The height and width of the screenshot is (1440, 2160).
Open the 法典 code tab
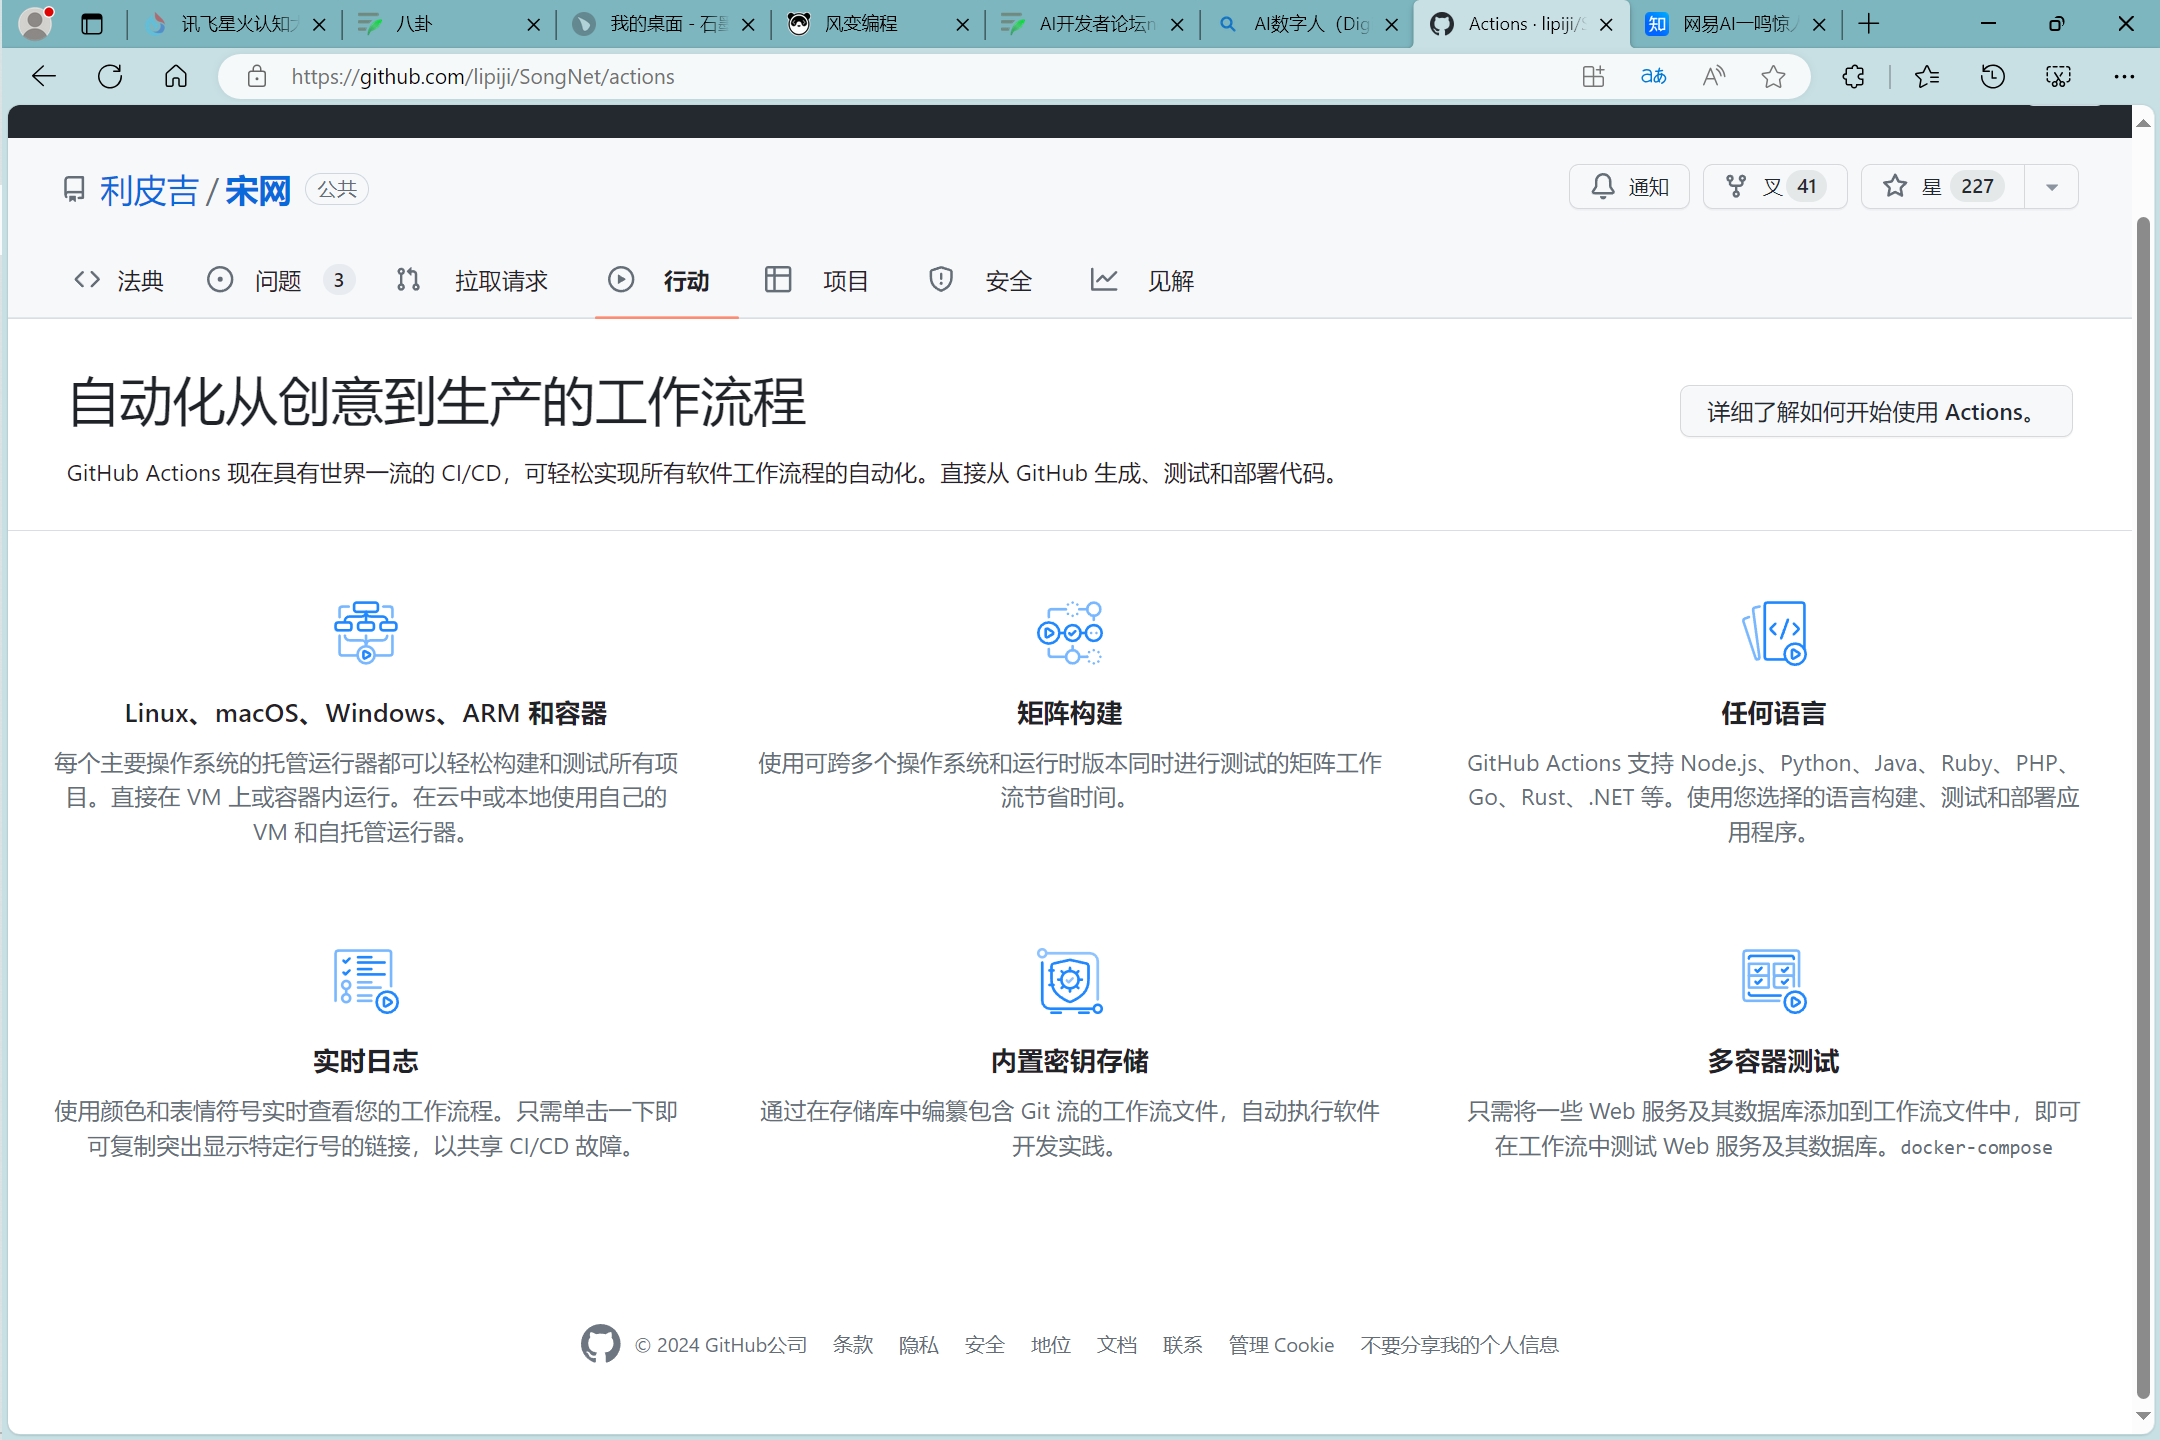coord(118,281)
